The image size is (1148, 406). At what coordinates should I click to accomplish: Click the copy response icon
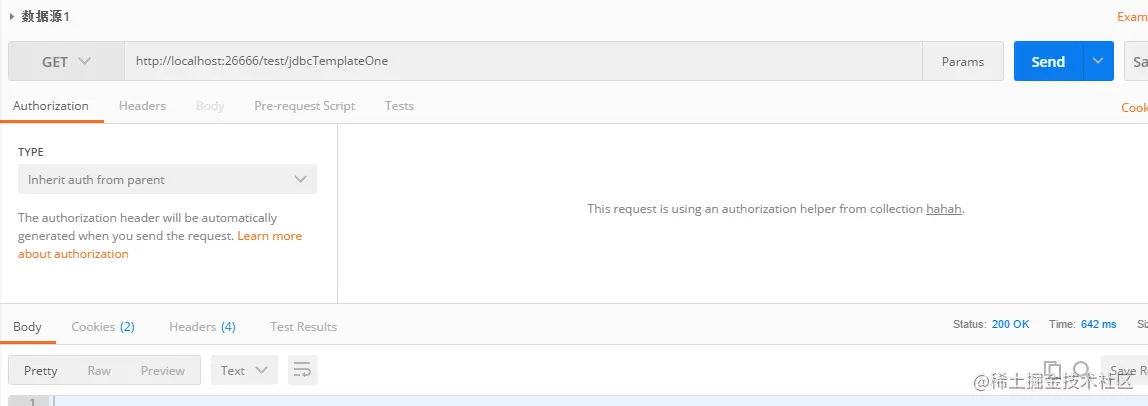(1052, 370)
